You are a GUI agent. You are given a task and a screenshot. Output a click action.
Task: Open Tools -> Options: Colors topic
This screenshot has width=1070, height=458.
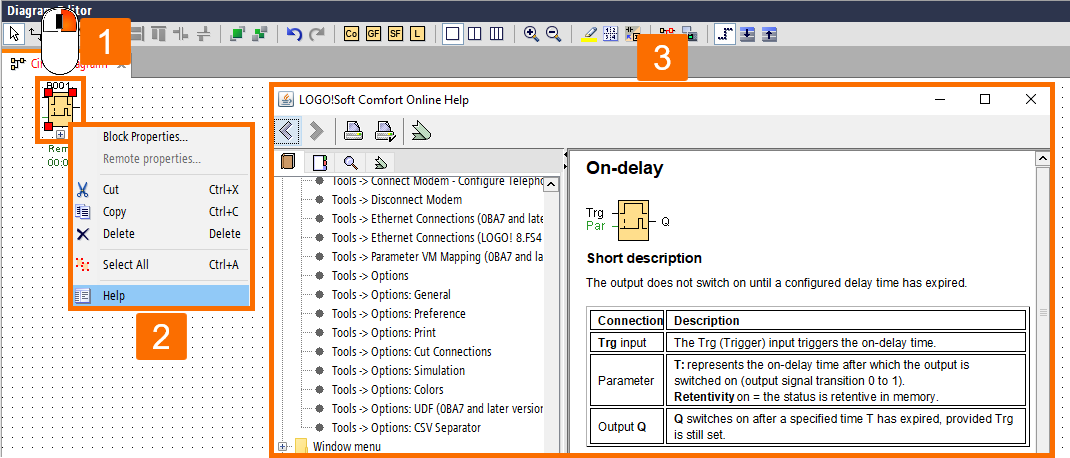388,390
